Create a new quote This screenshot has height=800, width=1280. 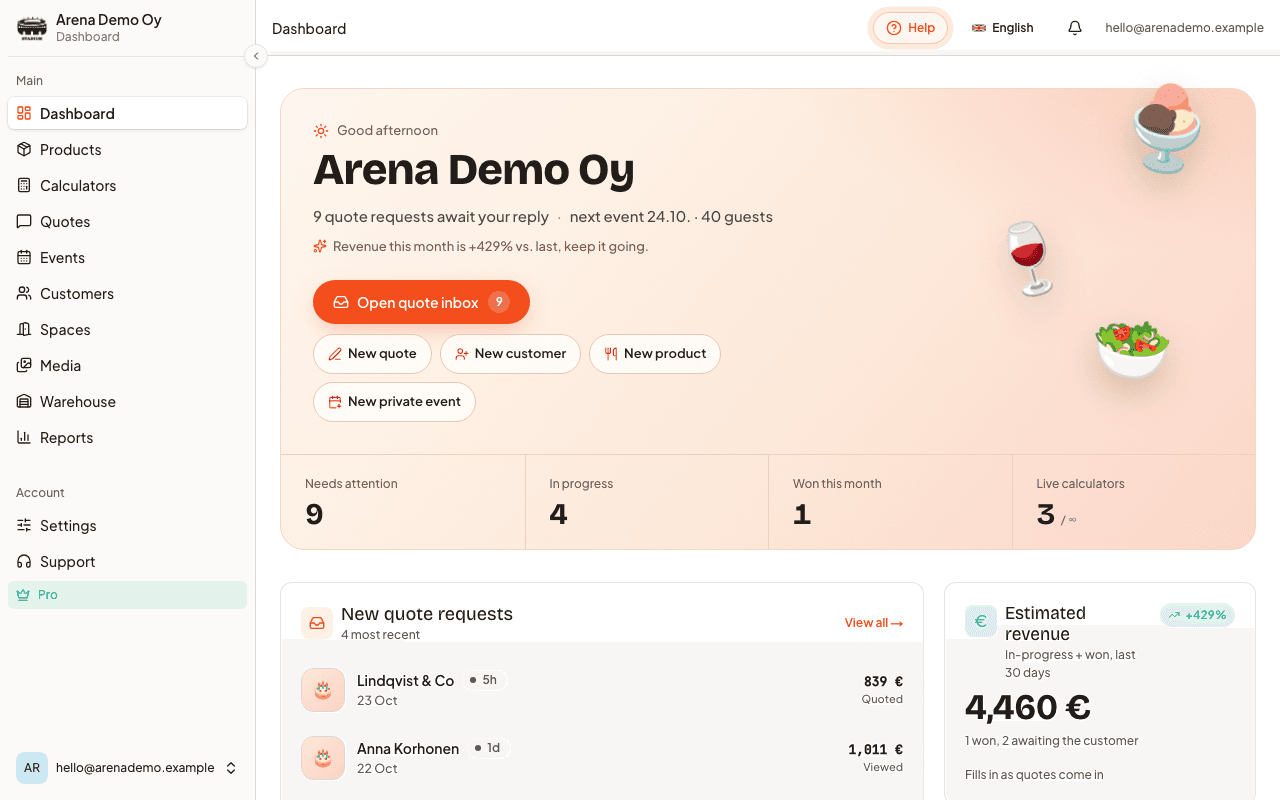372,354
